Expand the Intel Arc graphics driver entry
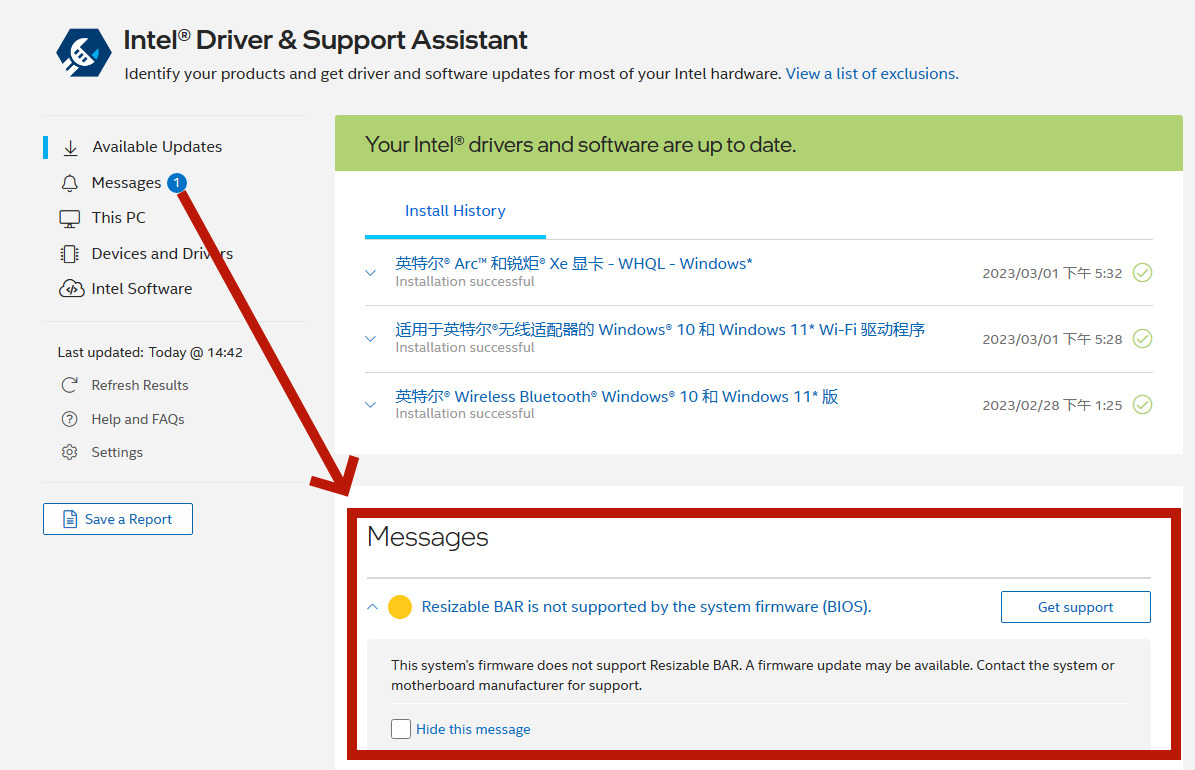1195x770 pixels. pos(371,272)
